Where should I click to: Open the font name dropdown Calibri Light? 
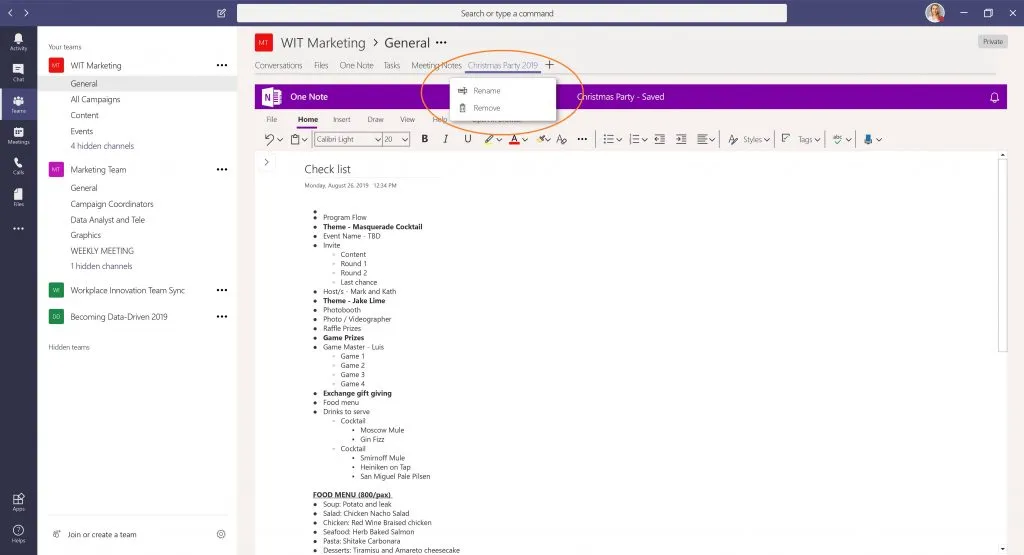point(348,139)
